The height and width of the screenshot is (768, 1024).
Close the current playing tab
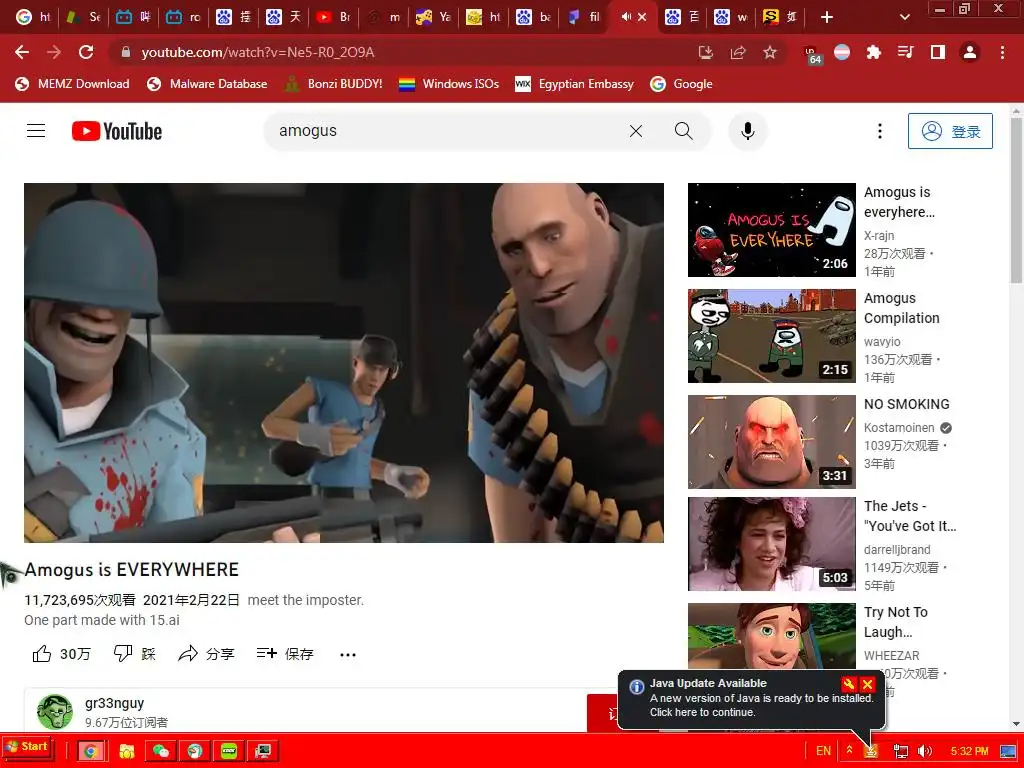click(642, 17)
